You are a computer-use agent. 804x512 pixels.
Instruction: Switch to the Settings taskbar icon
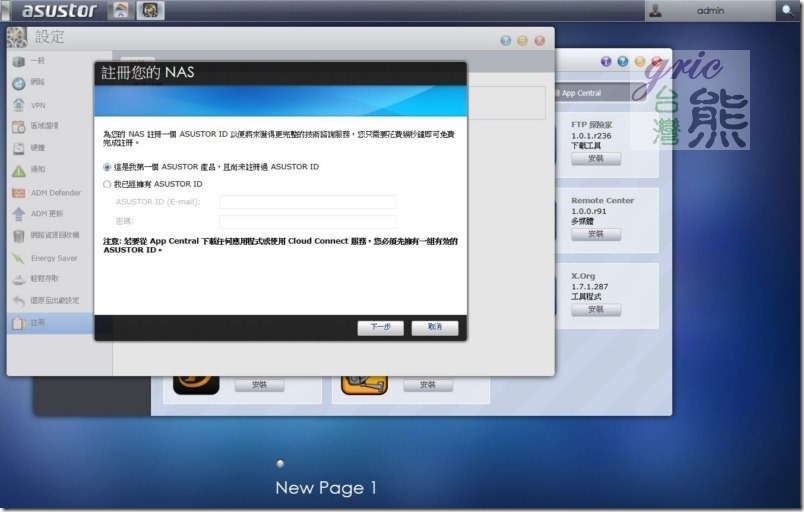tap(150, 10)
